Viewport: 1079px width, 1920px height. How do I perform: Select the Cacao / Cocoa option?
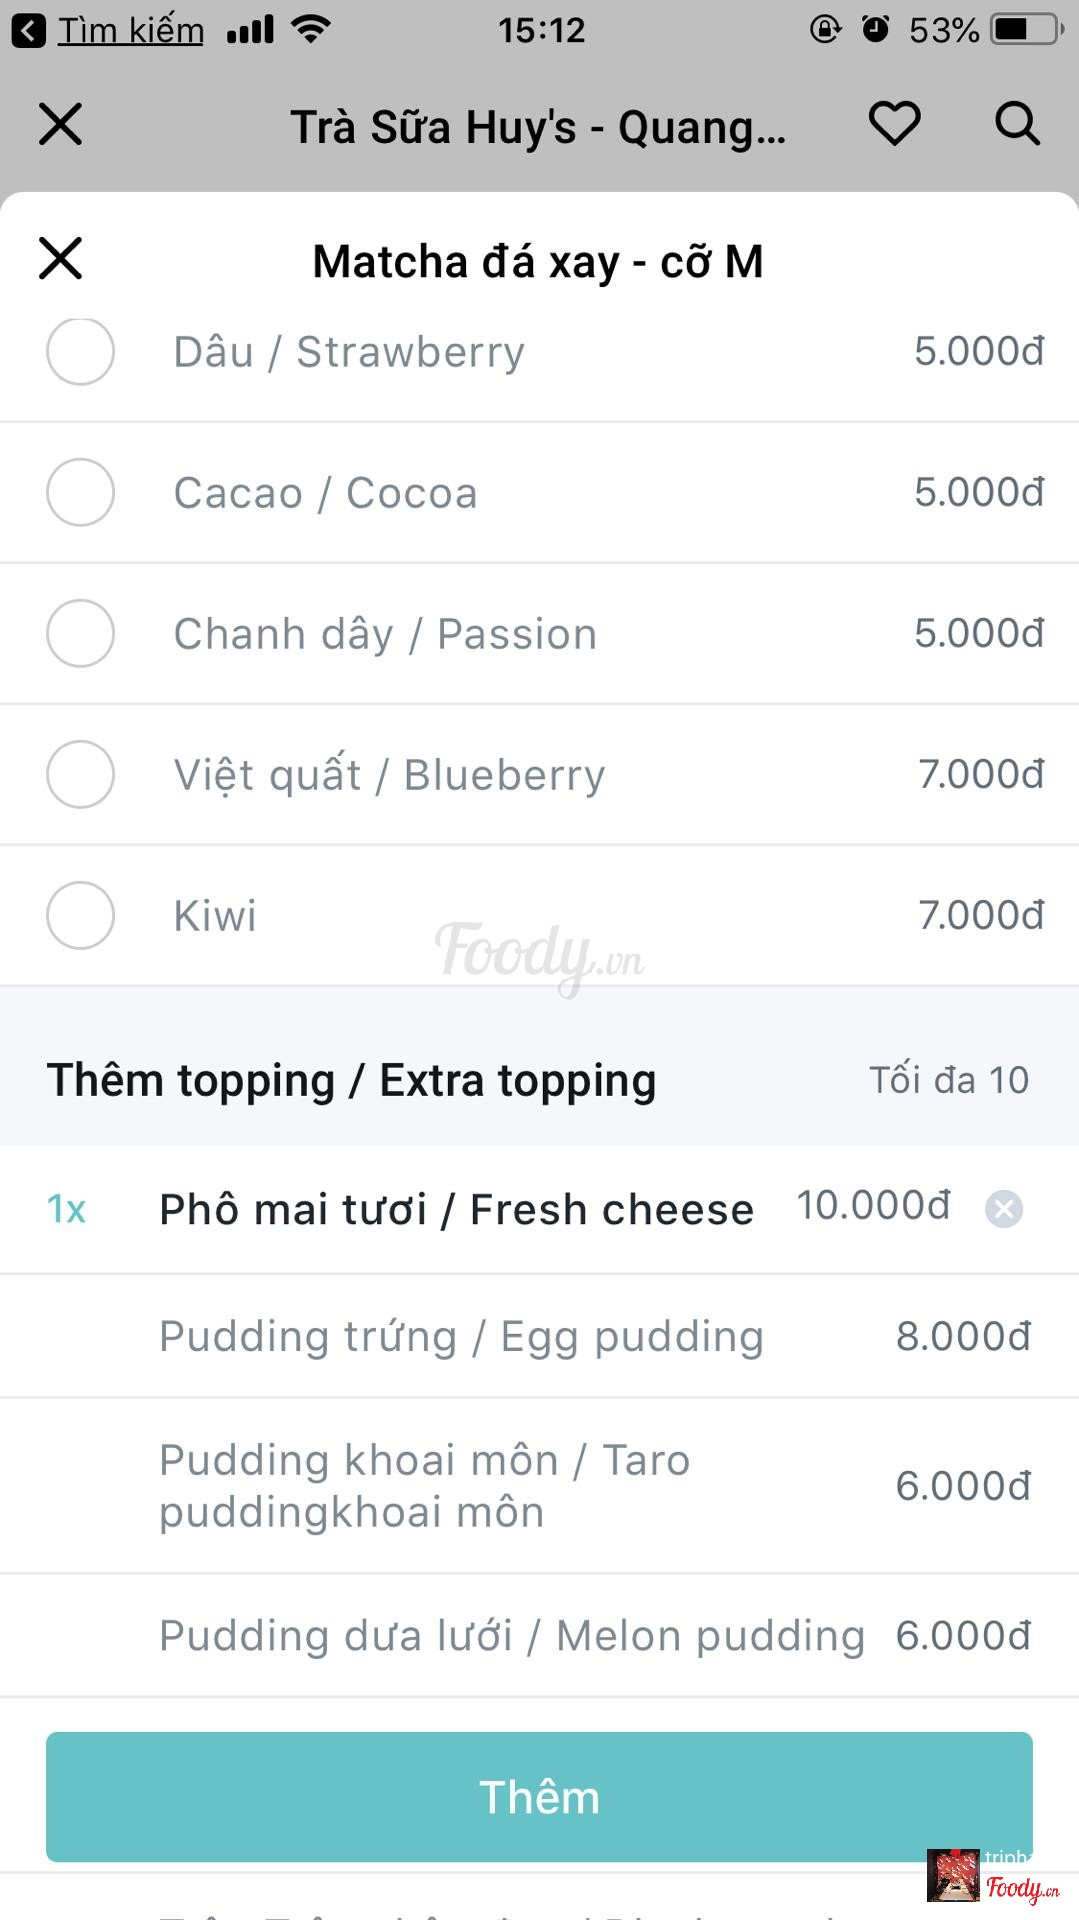pos(80,493)
